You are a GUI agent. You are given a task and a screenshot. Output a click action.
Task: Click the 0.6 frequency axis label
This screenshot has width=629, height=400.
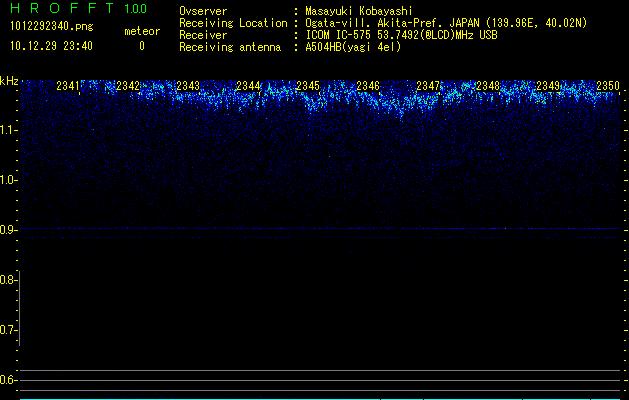click(8, 380)
